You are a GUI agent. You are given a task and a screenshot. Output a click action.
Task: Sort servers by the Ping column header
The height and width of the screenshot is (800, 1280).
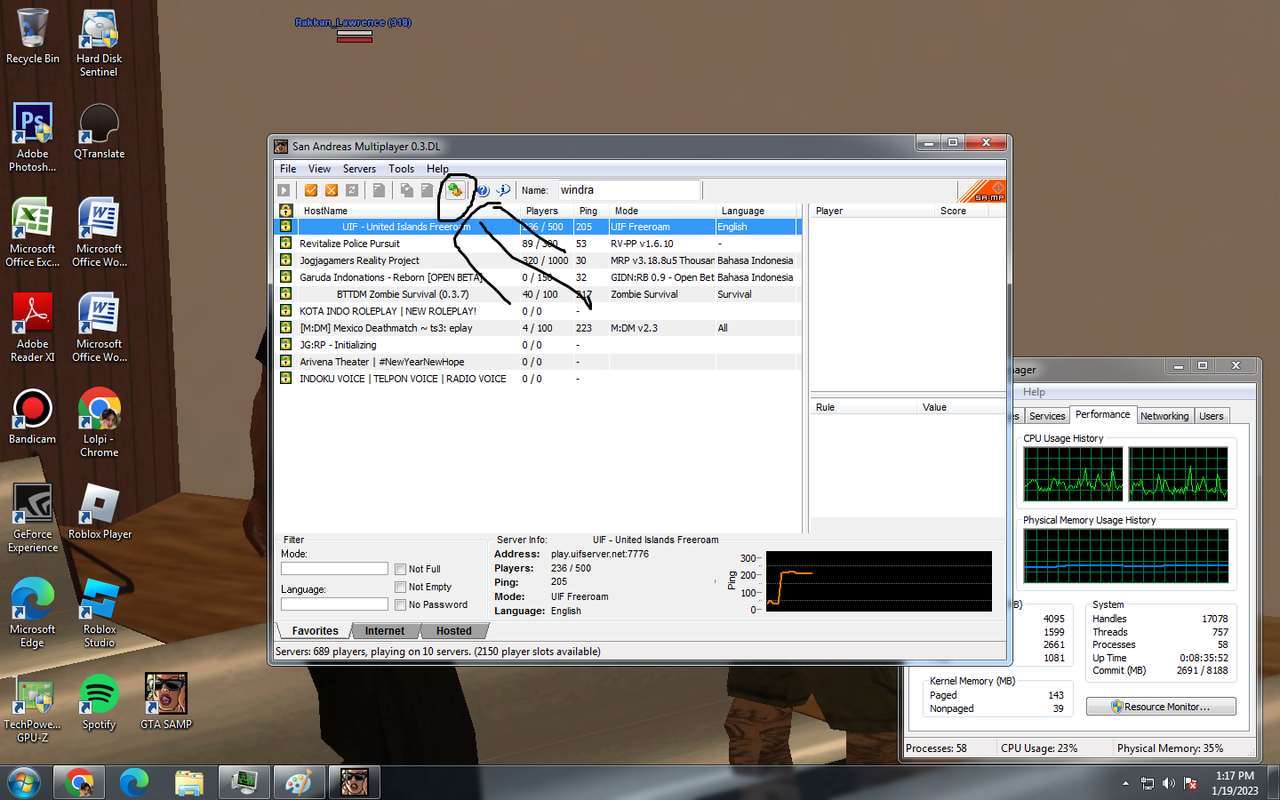click(x=592, y=211)
